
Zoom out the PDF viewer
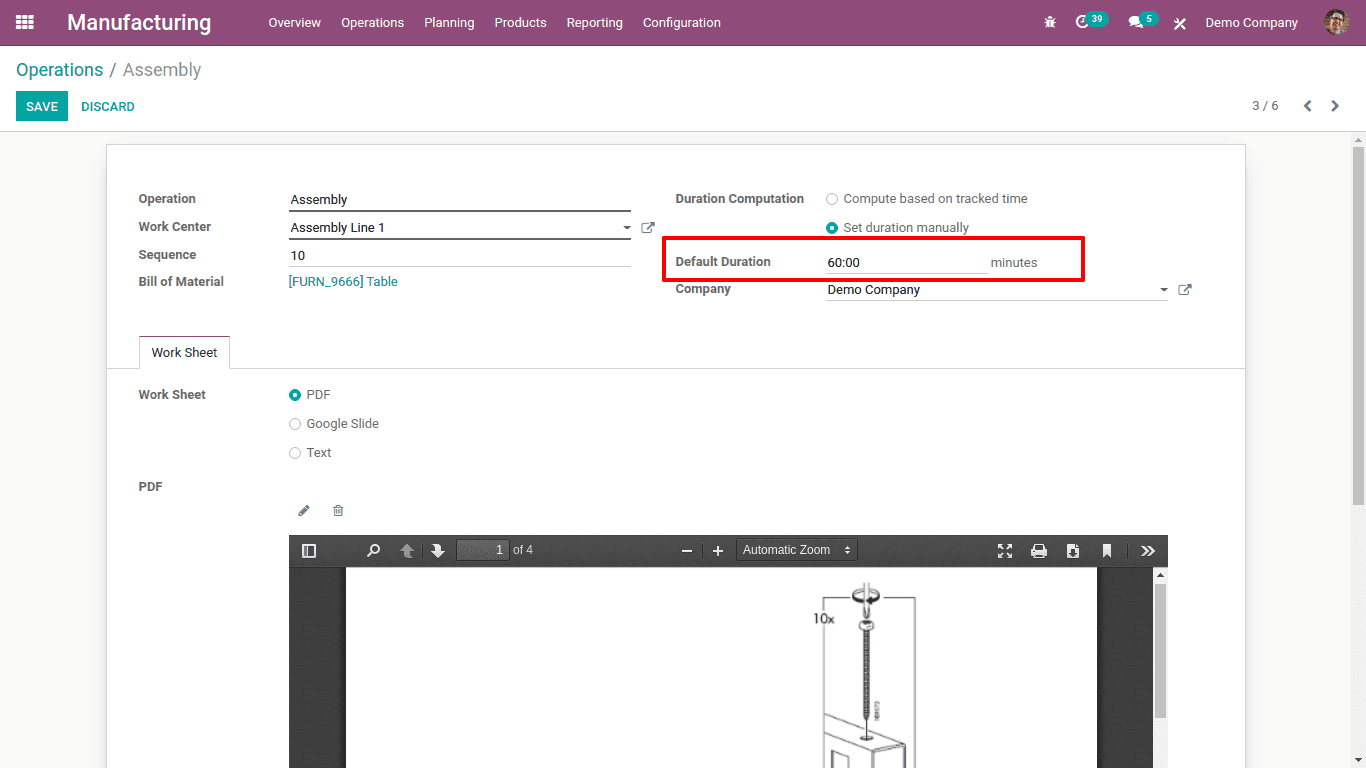[687, 551]
